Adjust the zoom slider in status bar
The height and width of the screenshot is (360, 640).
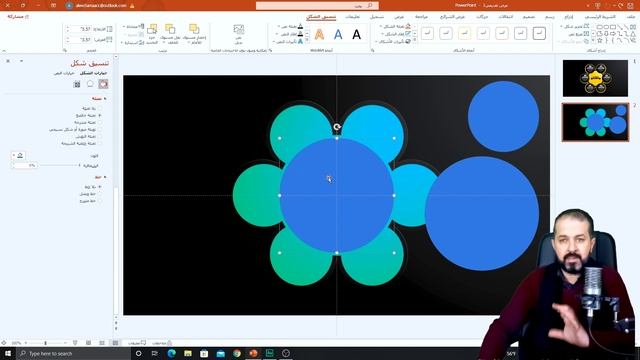(45, 343)
